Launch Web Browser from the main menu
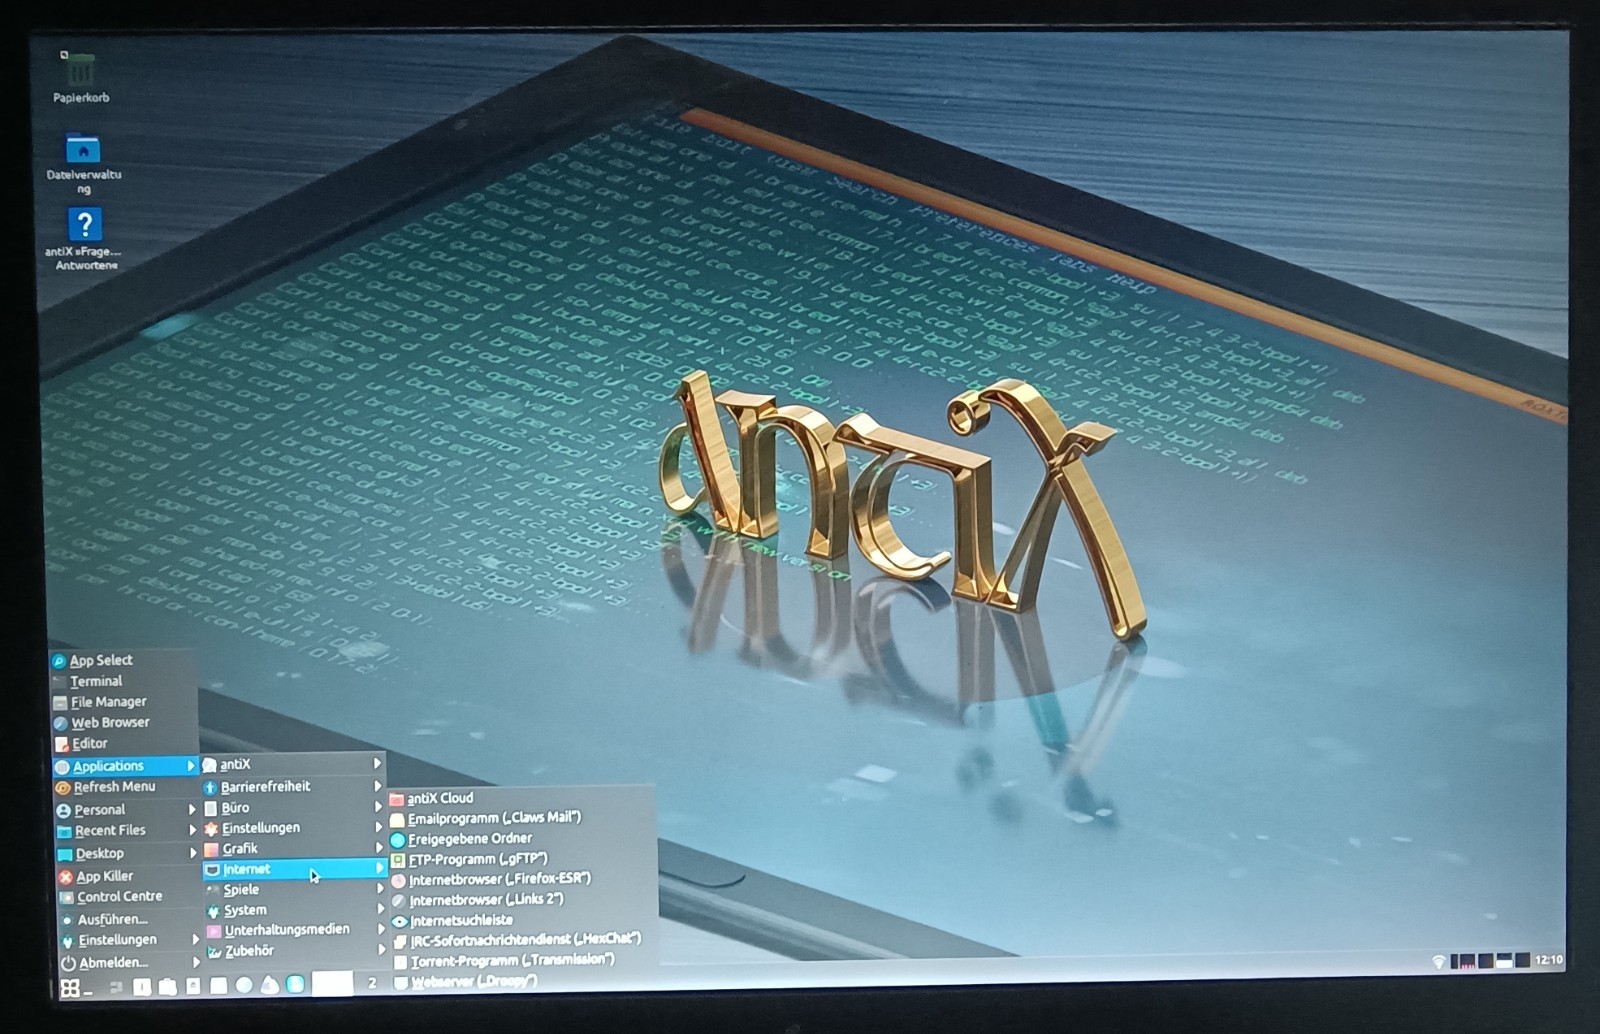The height and width of the screenshot is (1034, 1600). [124, 723]
